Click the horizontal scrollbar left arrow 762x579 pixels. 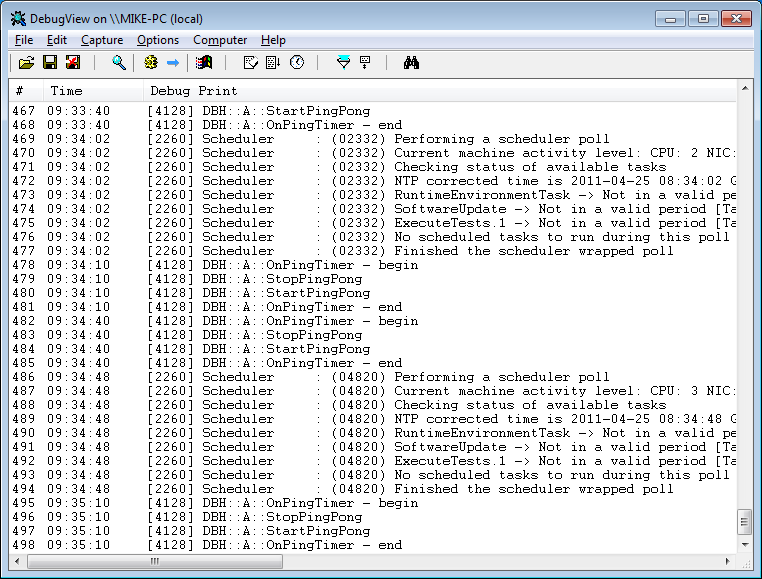[x=17, y=561]
